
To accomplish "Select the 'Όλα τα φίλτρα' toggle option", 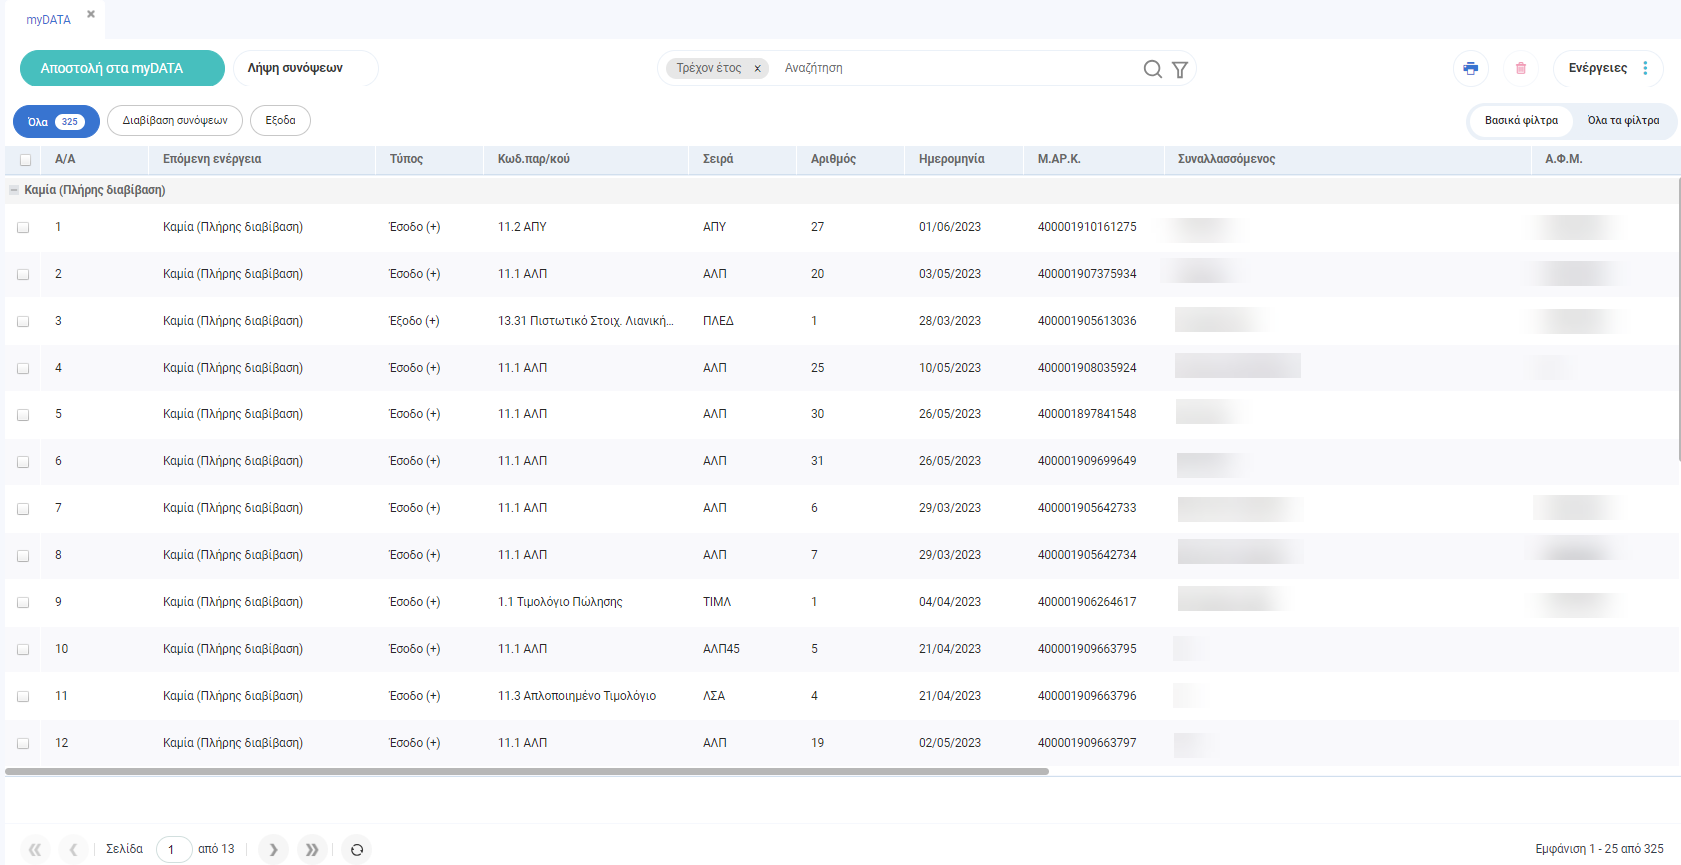I will [x=1622, y=121].
